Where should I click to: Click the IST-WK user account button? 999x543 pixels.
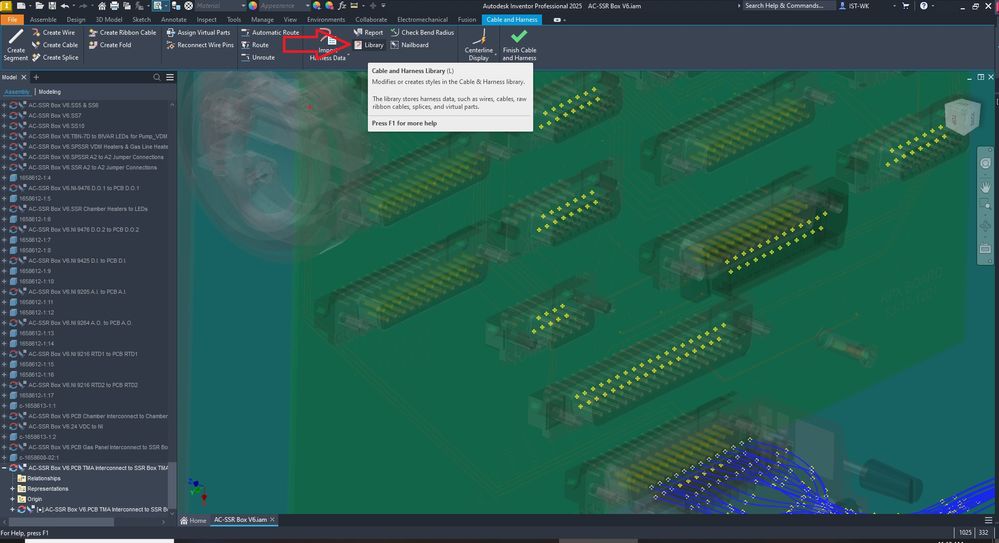855,6
